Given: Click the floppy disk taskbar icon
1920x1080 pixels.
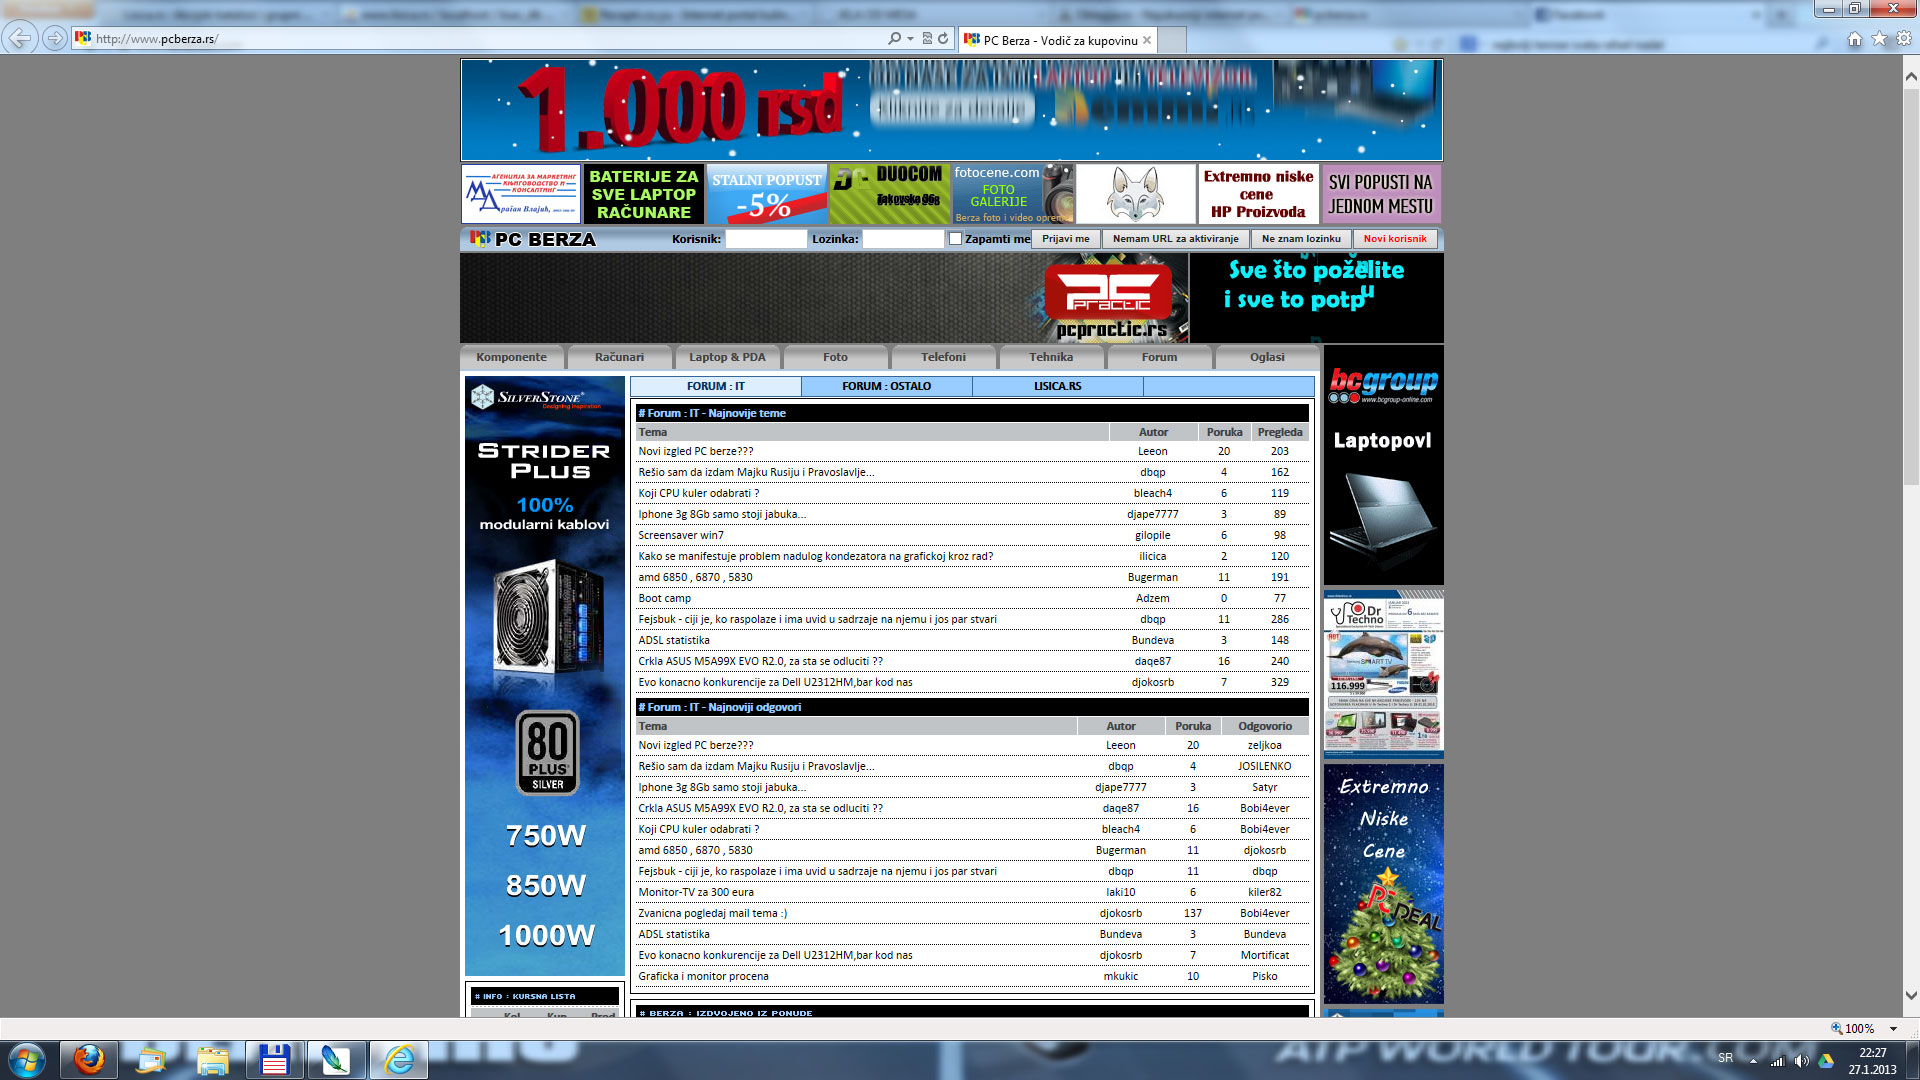Looking at the screenshot, I should tap(274, 1060).
